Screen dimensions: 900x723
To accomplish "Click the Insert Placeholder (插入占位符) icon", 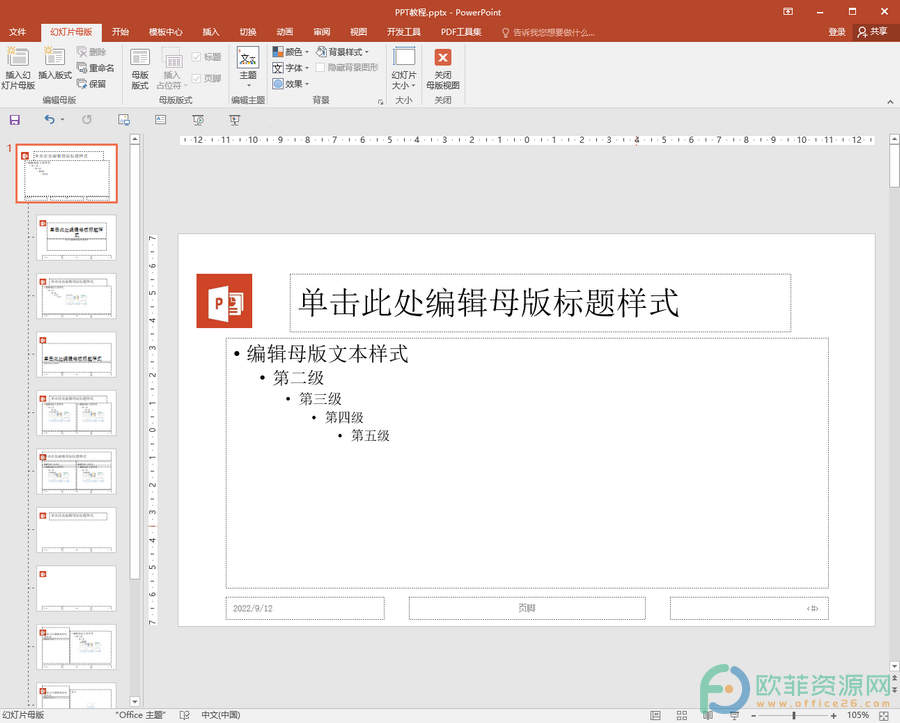I will pos(172,57).
